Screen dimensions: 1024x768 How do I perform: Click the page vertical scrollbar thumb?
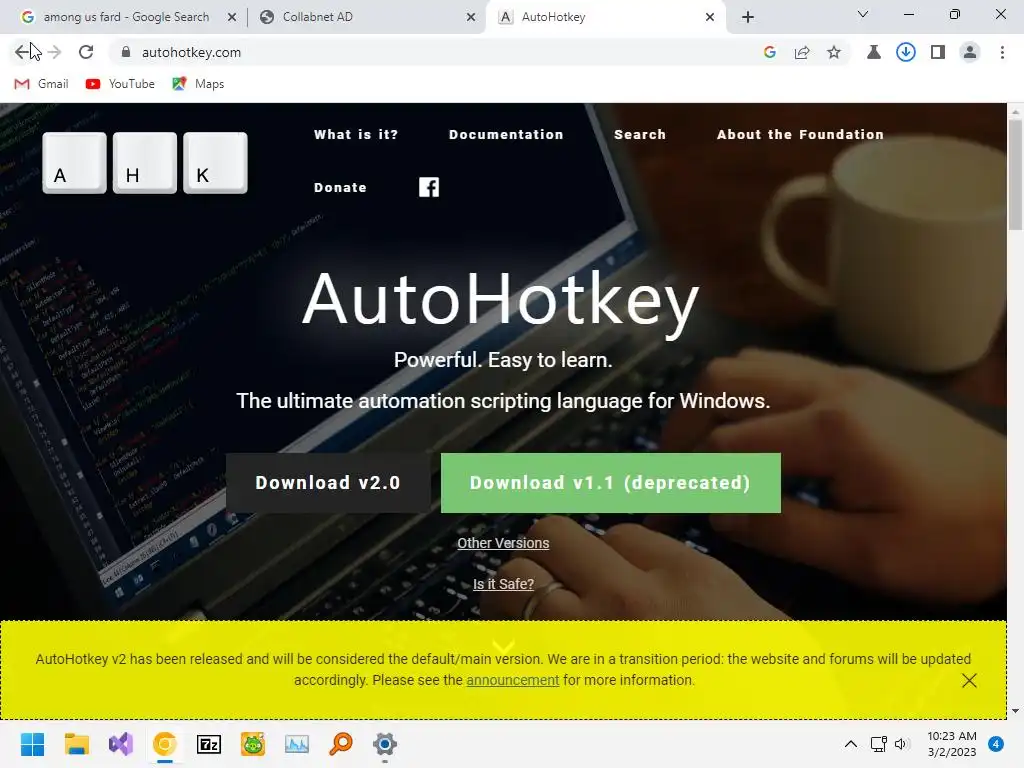(x=1015, y=175)
